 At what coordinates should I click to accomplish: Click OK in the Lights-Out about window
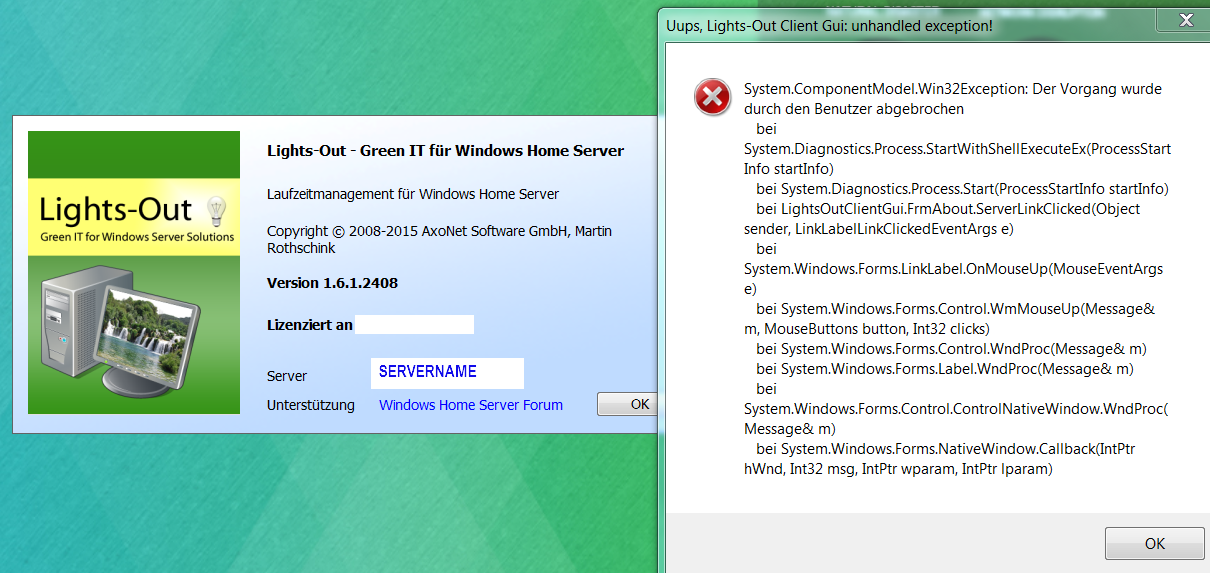[628, 404]
